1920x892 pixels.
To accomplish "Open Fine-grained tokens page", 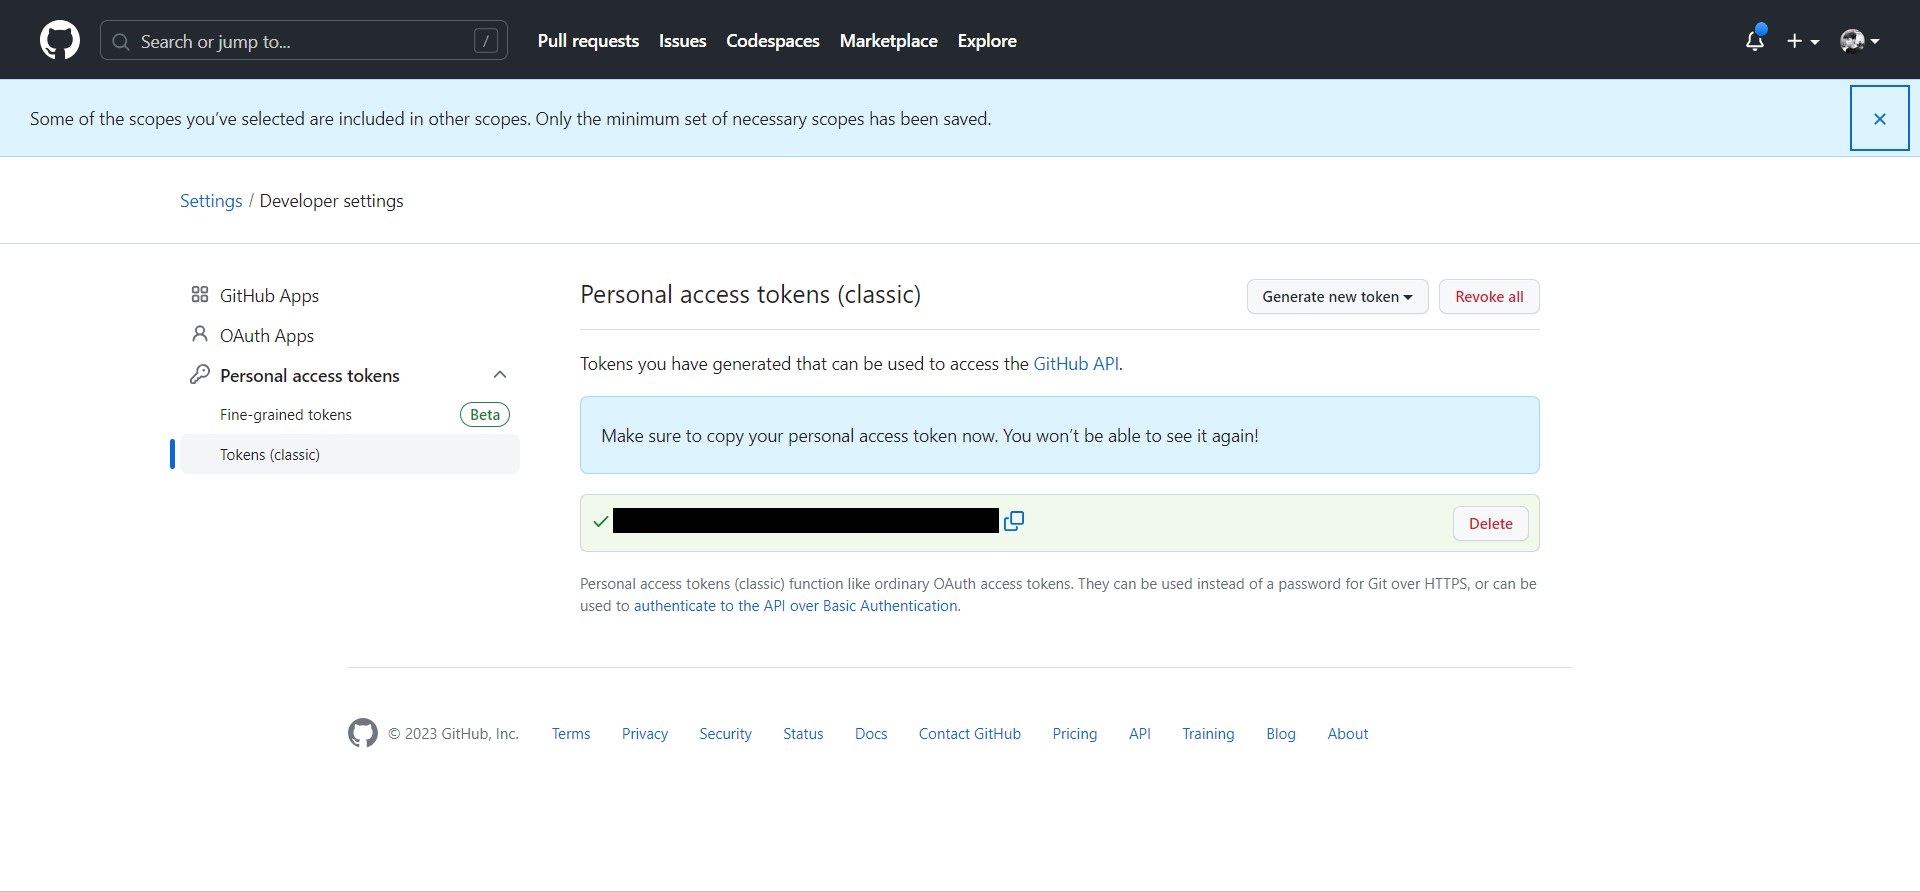I will 286,415.
